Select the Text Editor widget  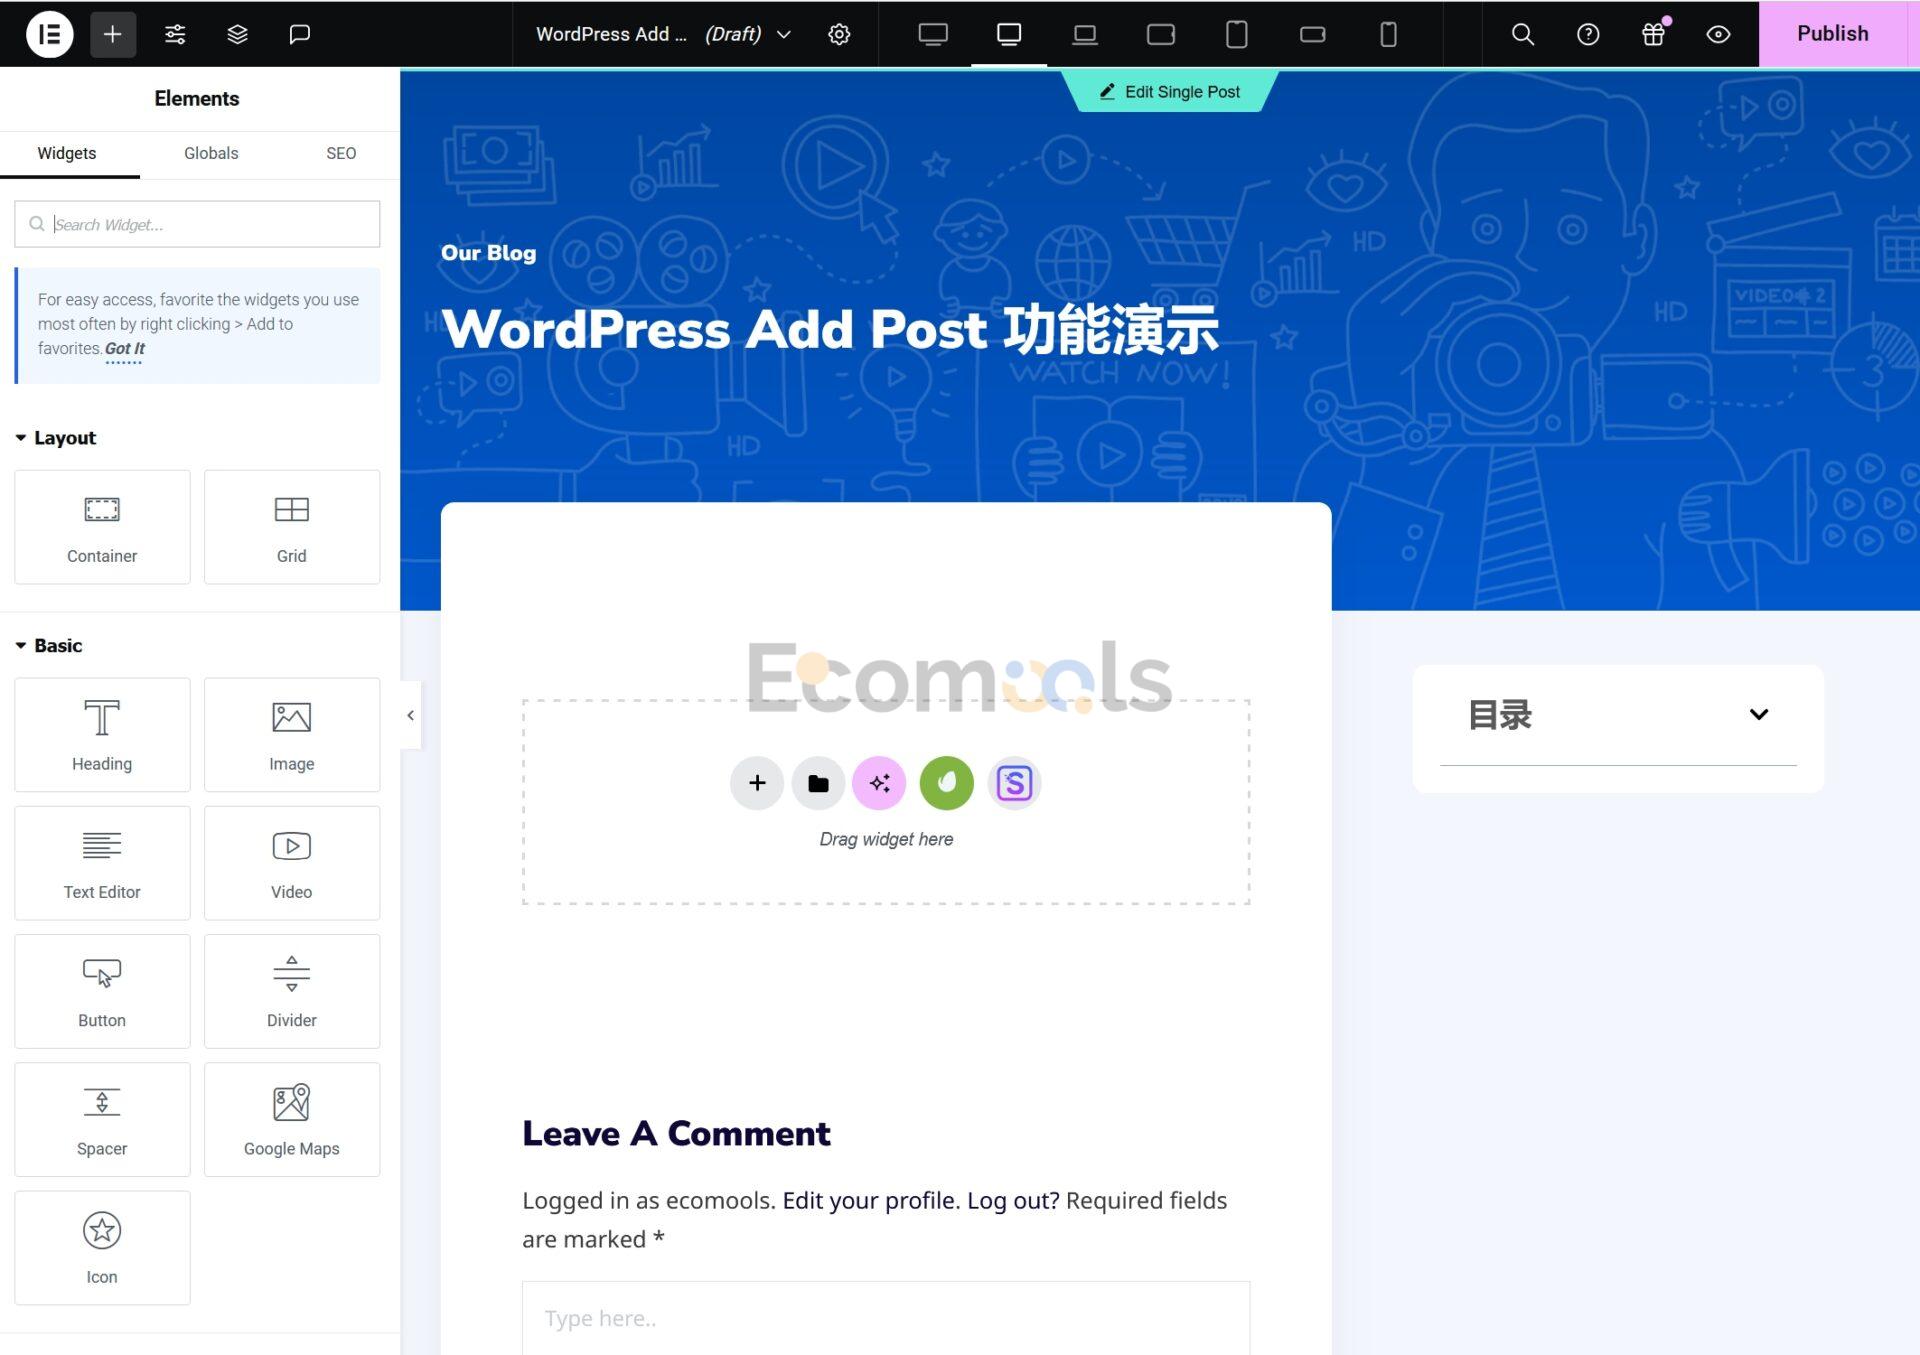pyautogui.click(x=102, y=863)
